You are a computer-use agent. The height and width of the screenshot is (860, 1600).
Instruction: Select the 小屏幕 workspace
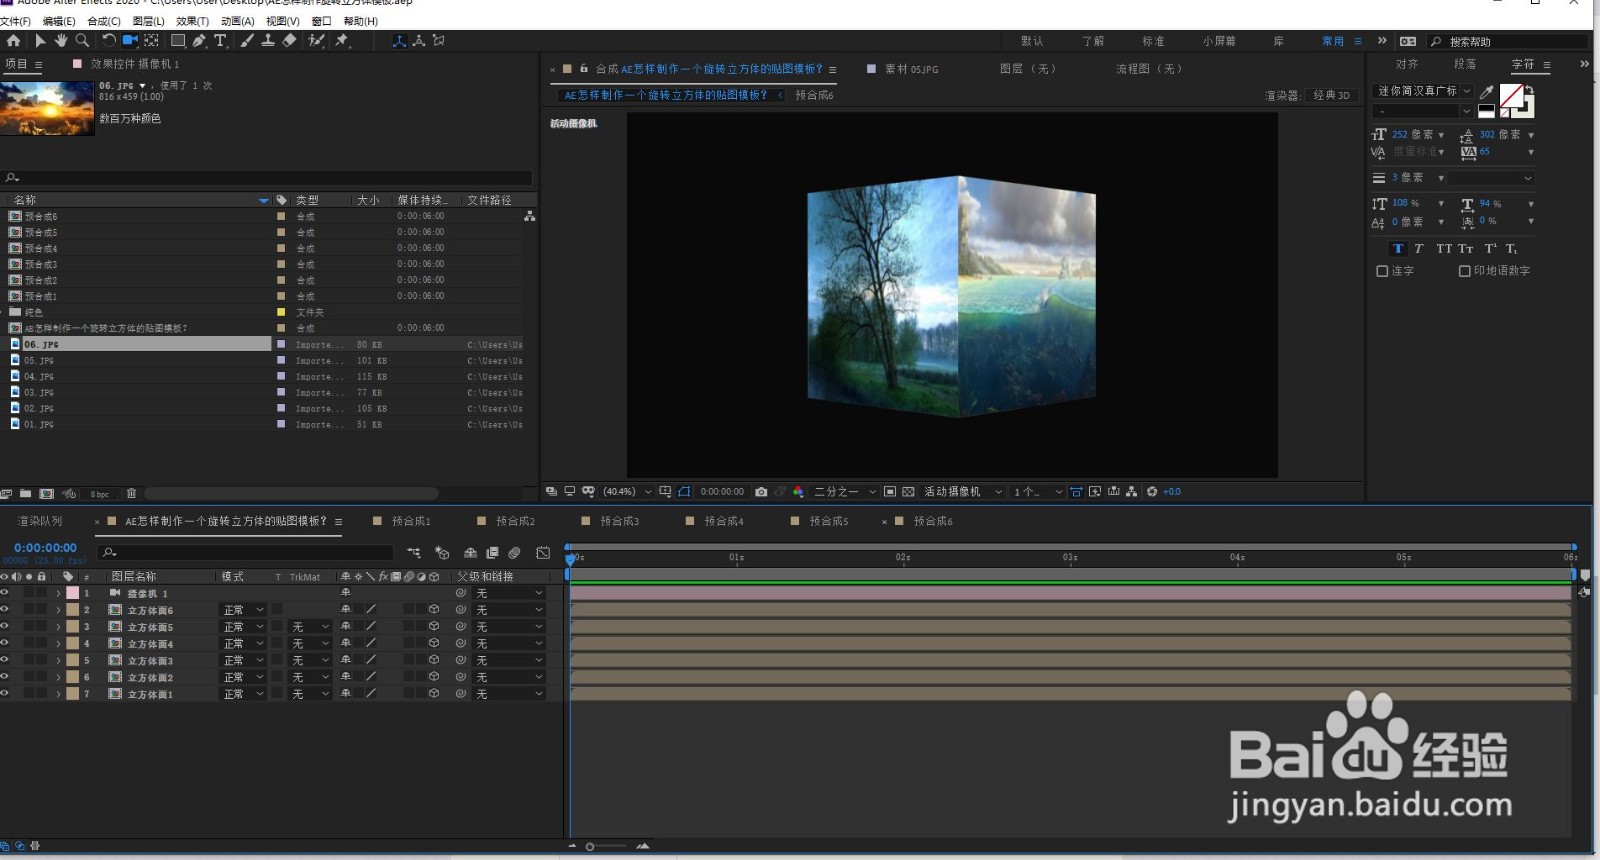pyautogui.click(x=1219, y=41)
